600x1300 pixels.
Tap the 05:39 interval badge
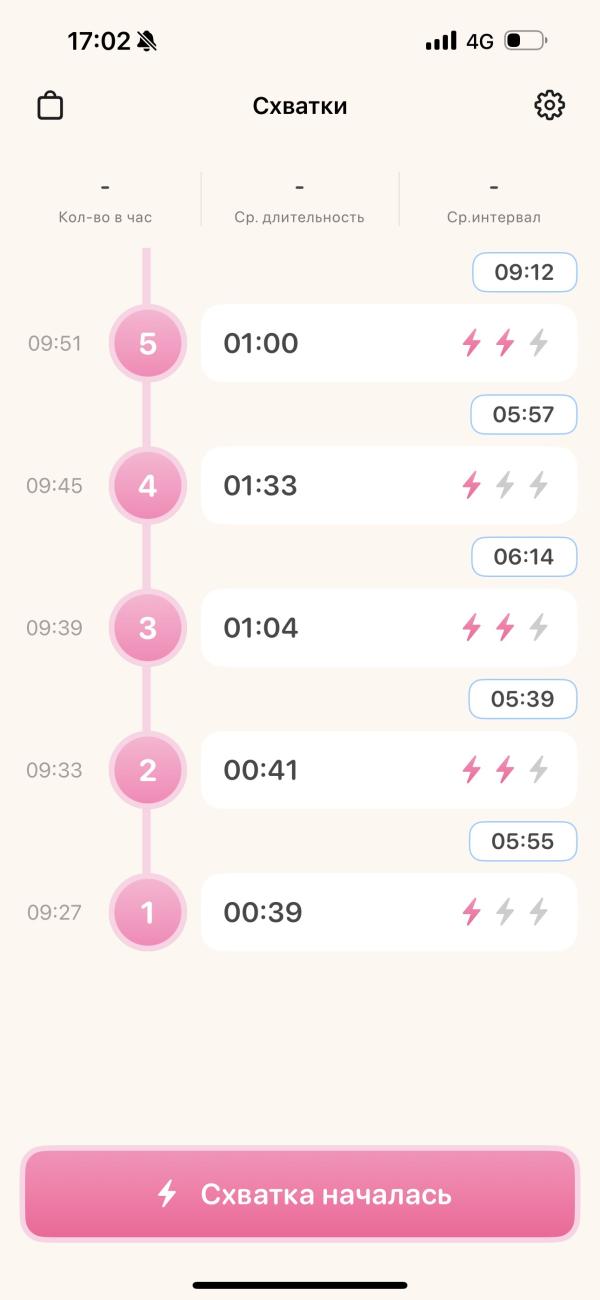click(x=524, y=699)
